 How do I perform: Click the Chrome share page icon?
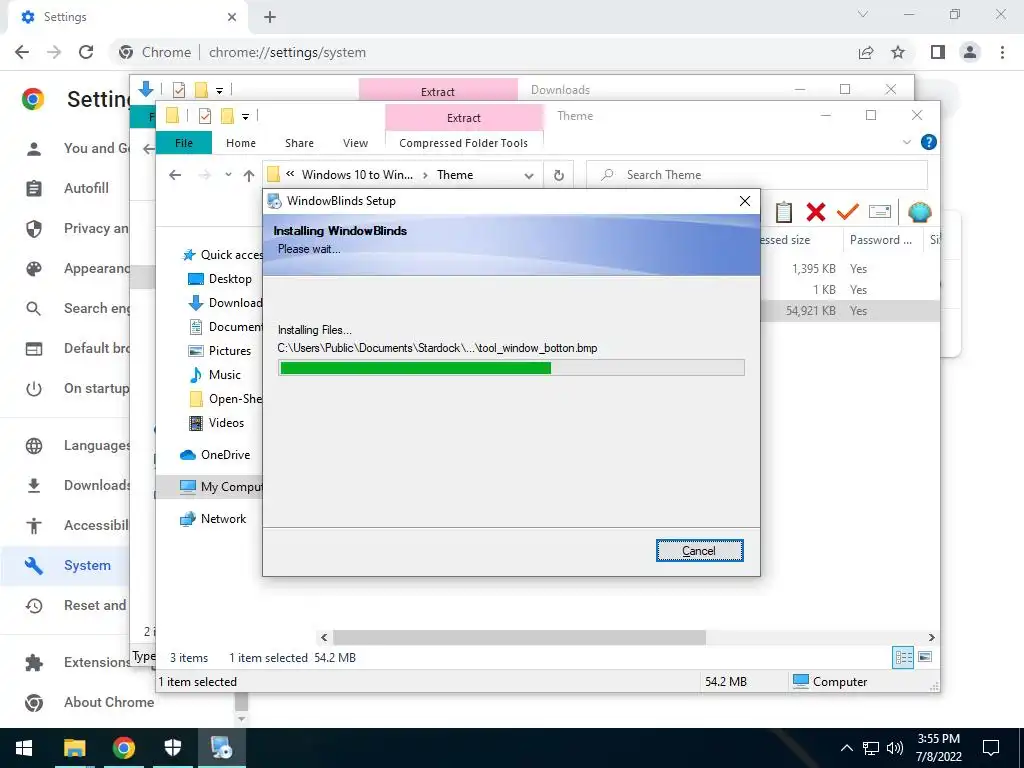tap(866, 52)
